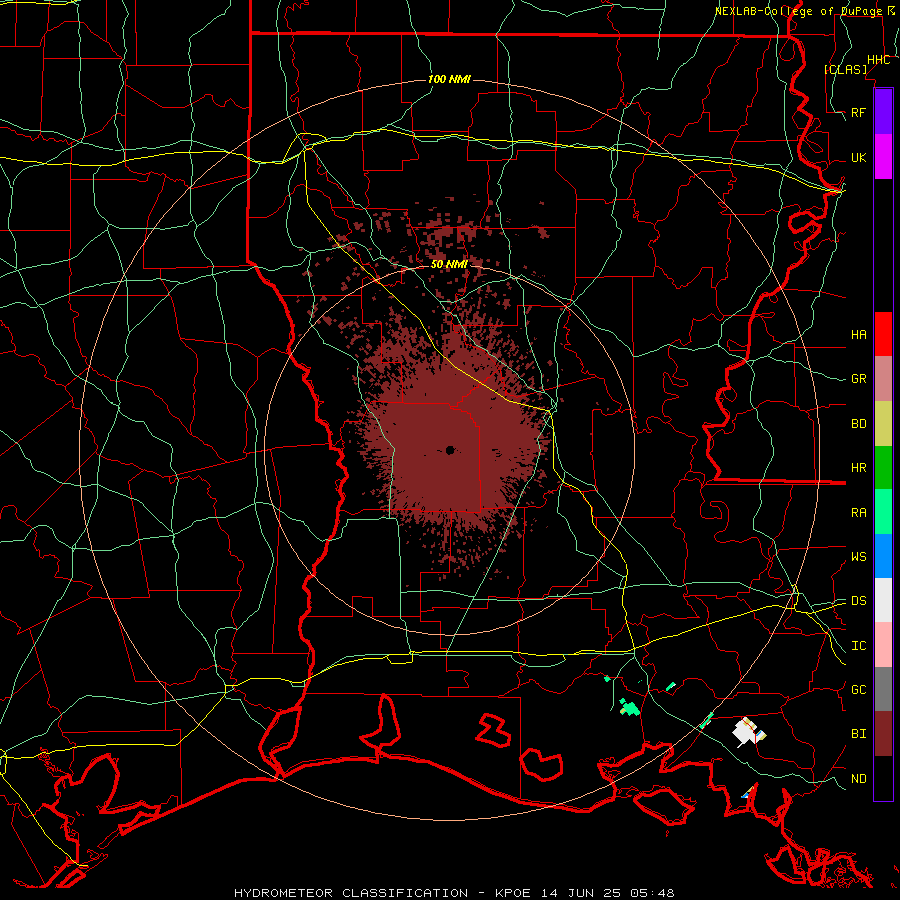Viewport: 900px width, 900px height.
Task: Select the GC gray legend swatch
Action: (x=883, y=689)
